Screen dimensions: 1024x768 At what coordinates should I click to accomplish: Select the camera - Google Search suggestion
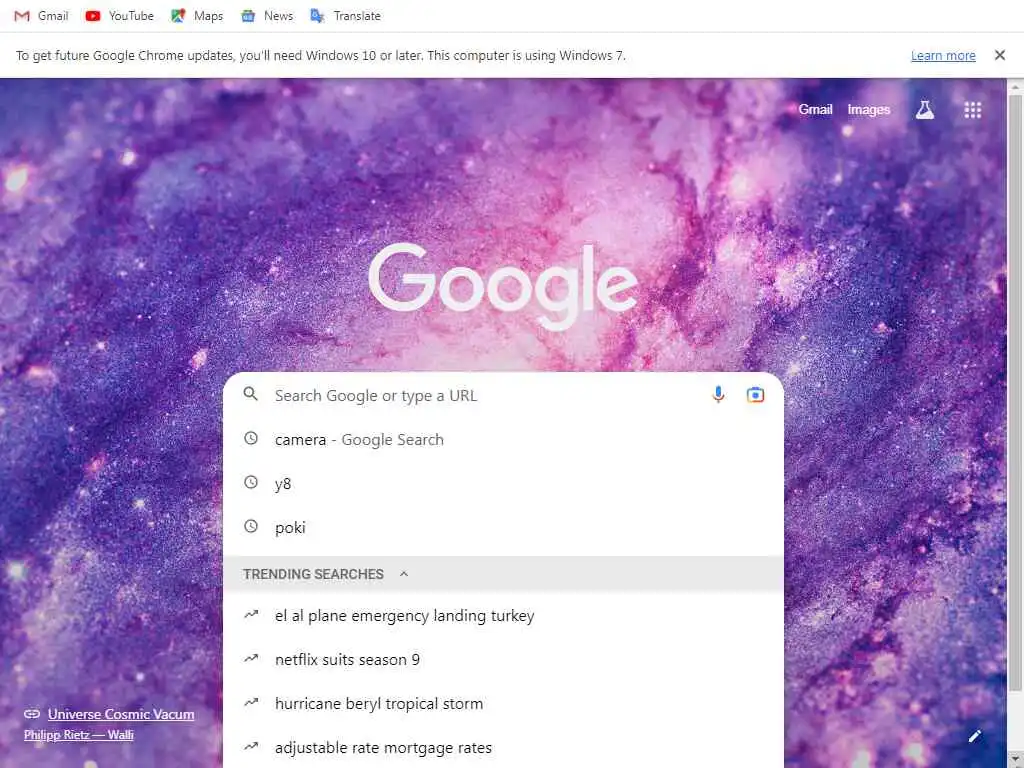[x=503, y=440]
